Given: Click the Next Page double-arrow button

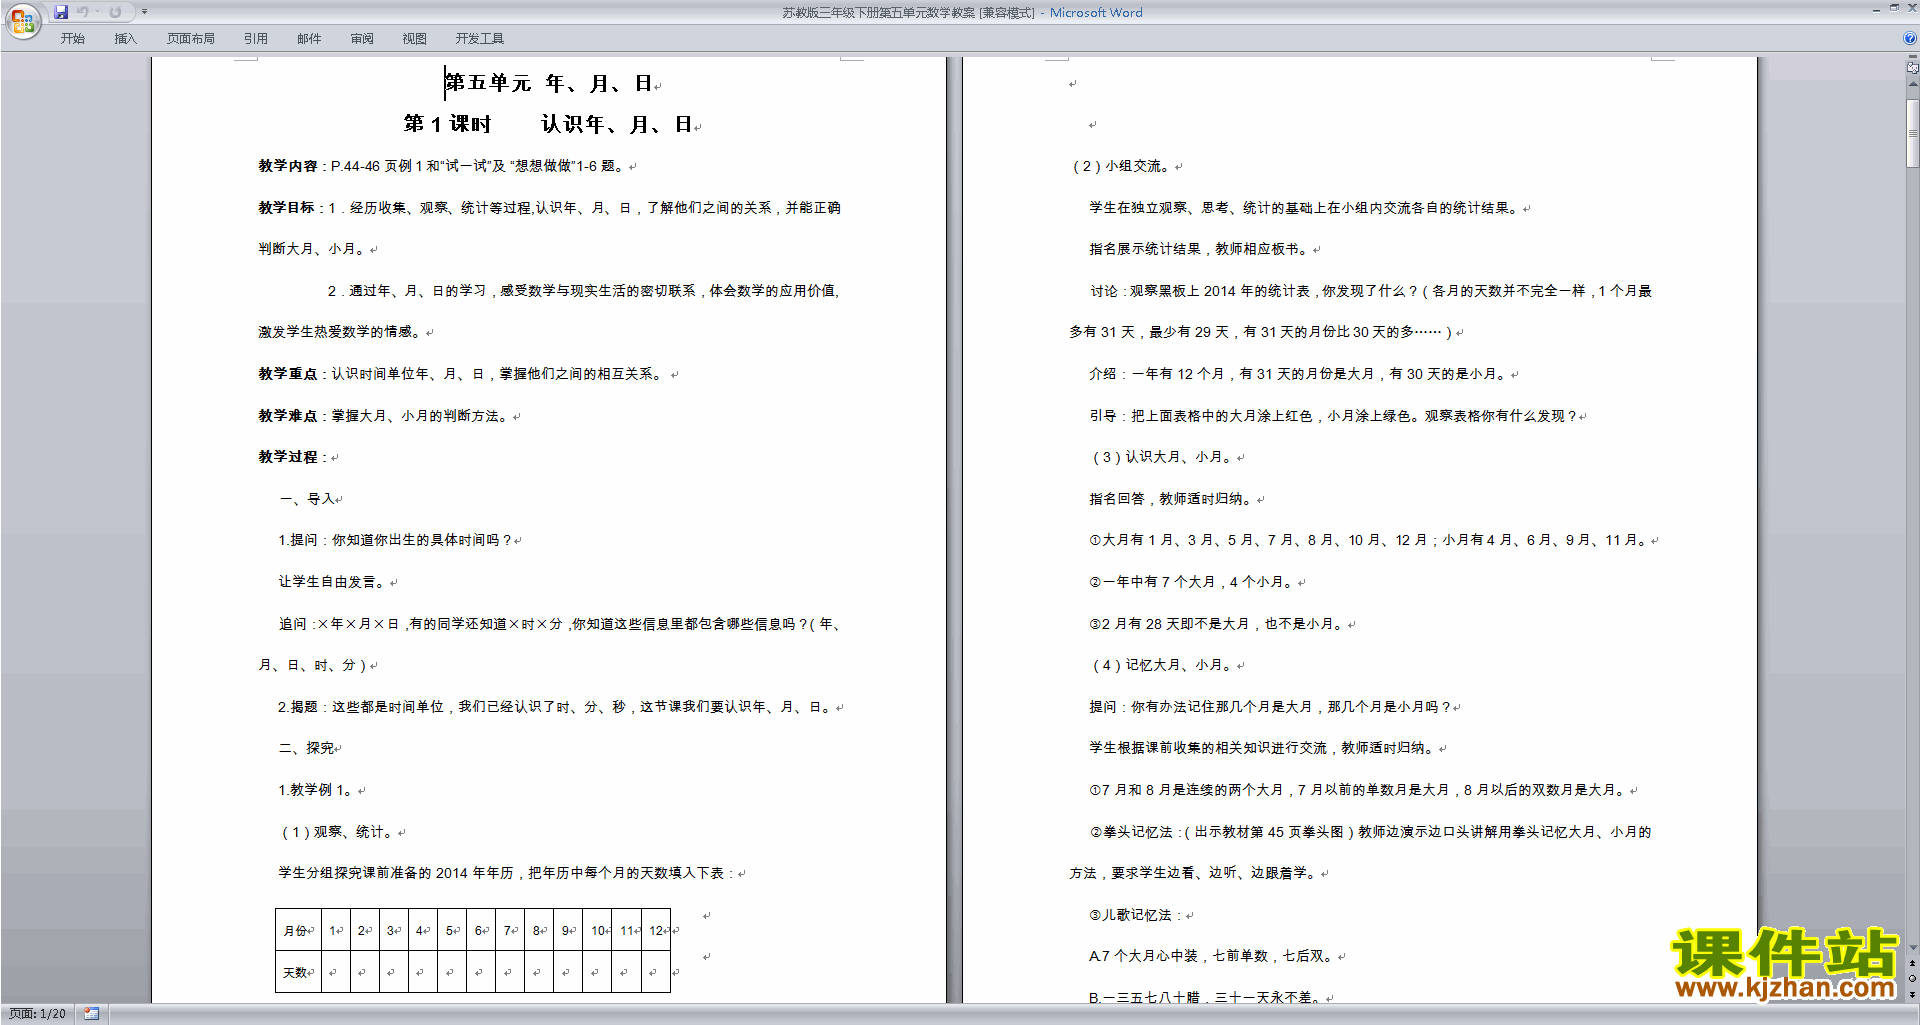Looking at the screenshot, I should [x=1913, y=994].
